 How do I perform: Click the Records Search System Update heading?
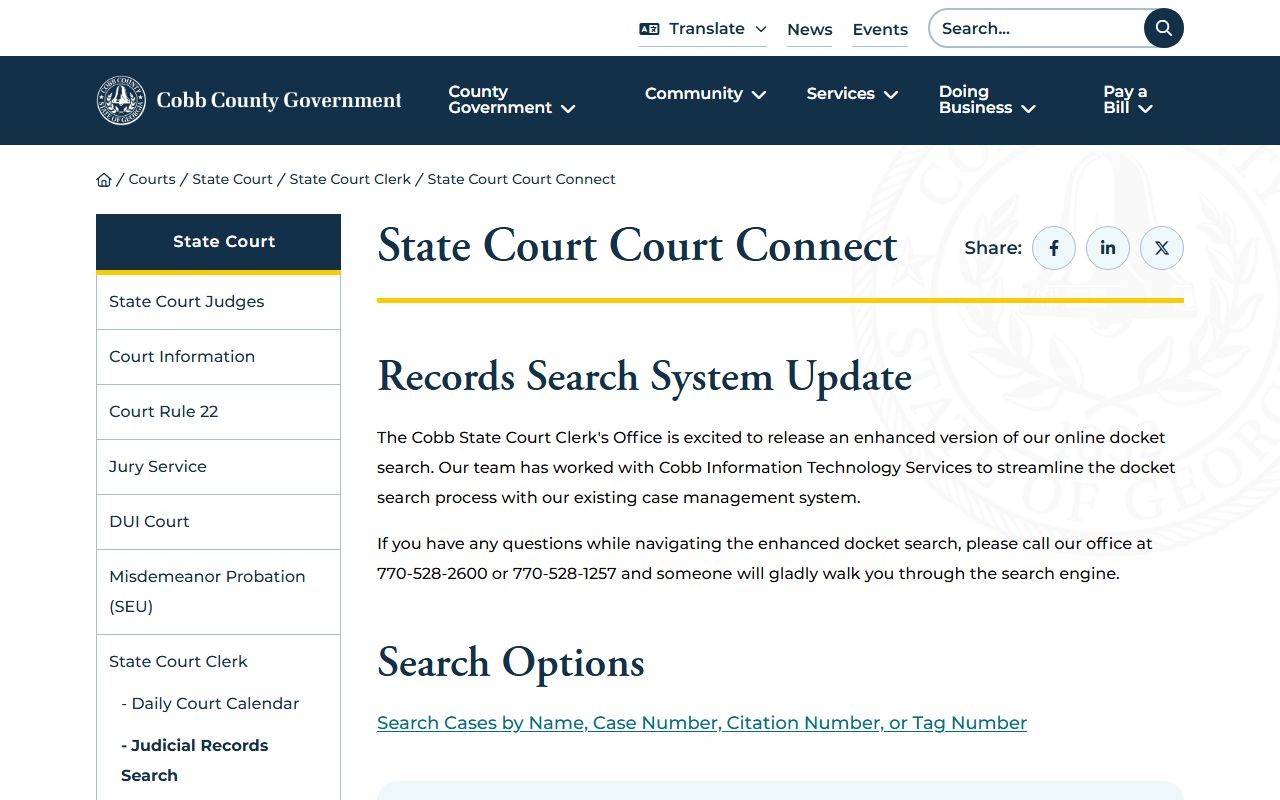(644, 377)
